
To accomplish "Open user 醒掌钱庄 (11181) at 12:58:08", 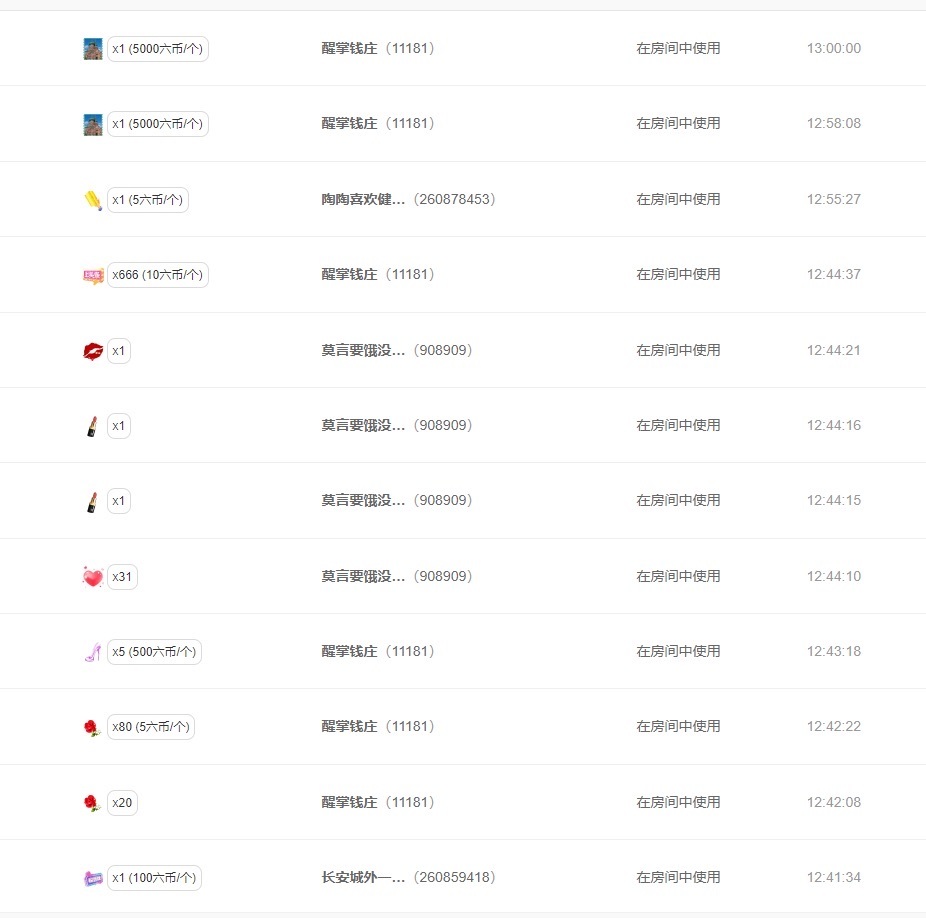I will (x=378, y=123).
